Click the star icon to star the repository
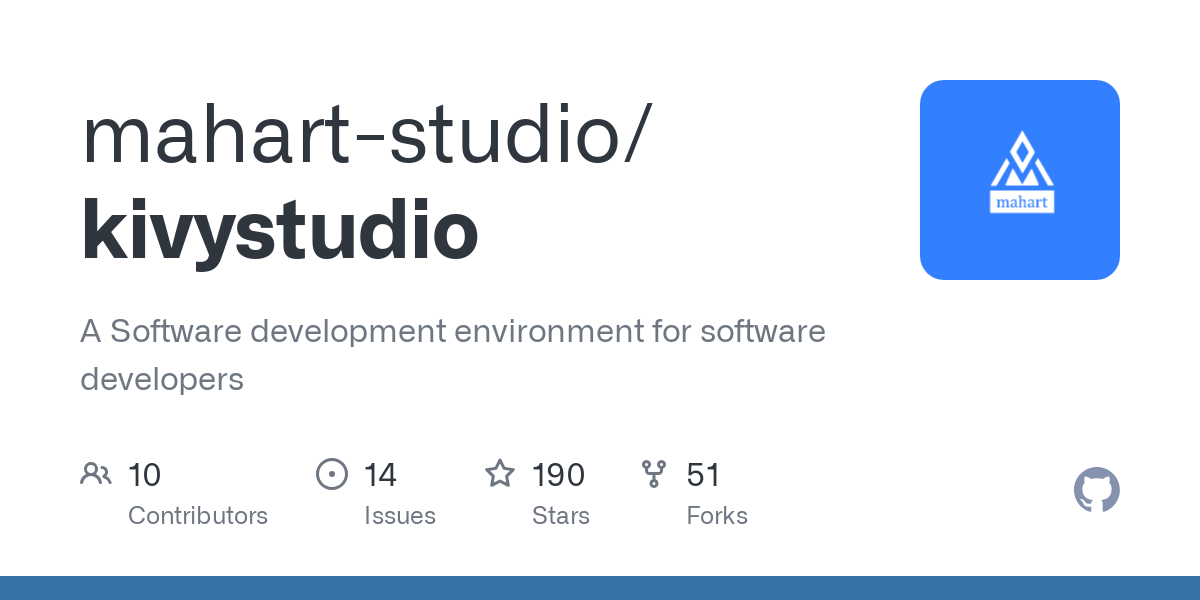 (499, 473)
